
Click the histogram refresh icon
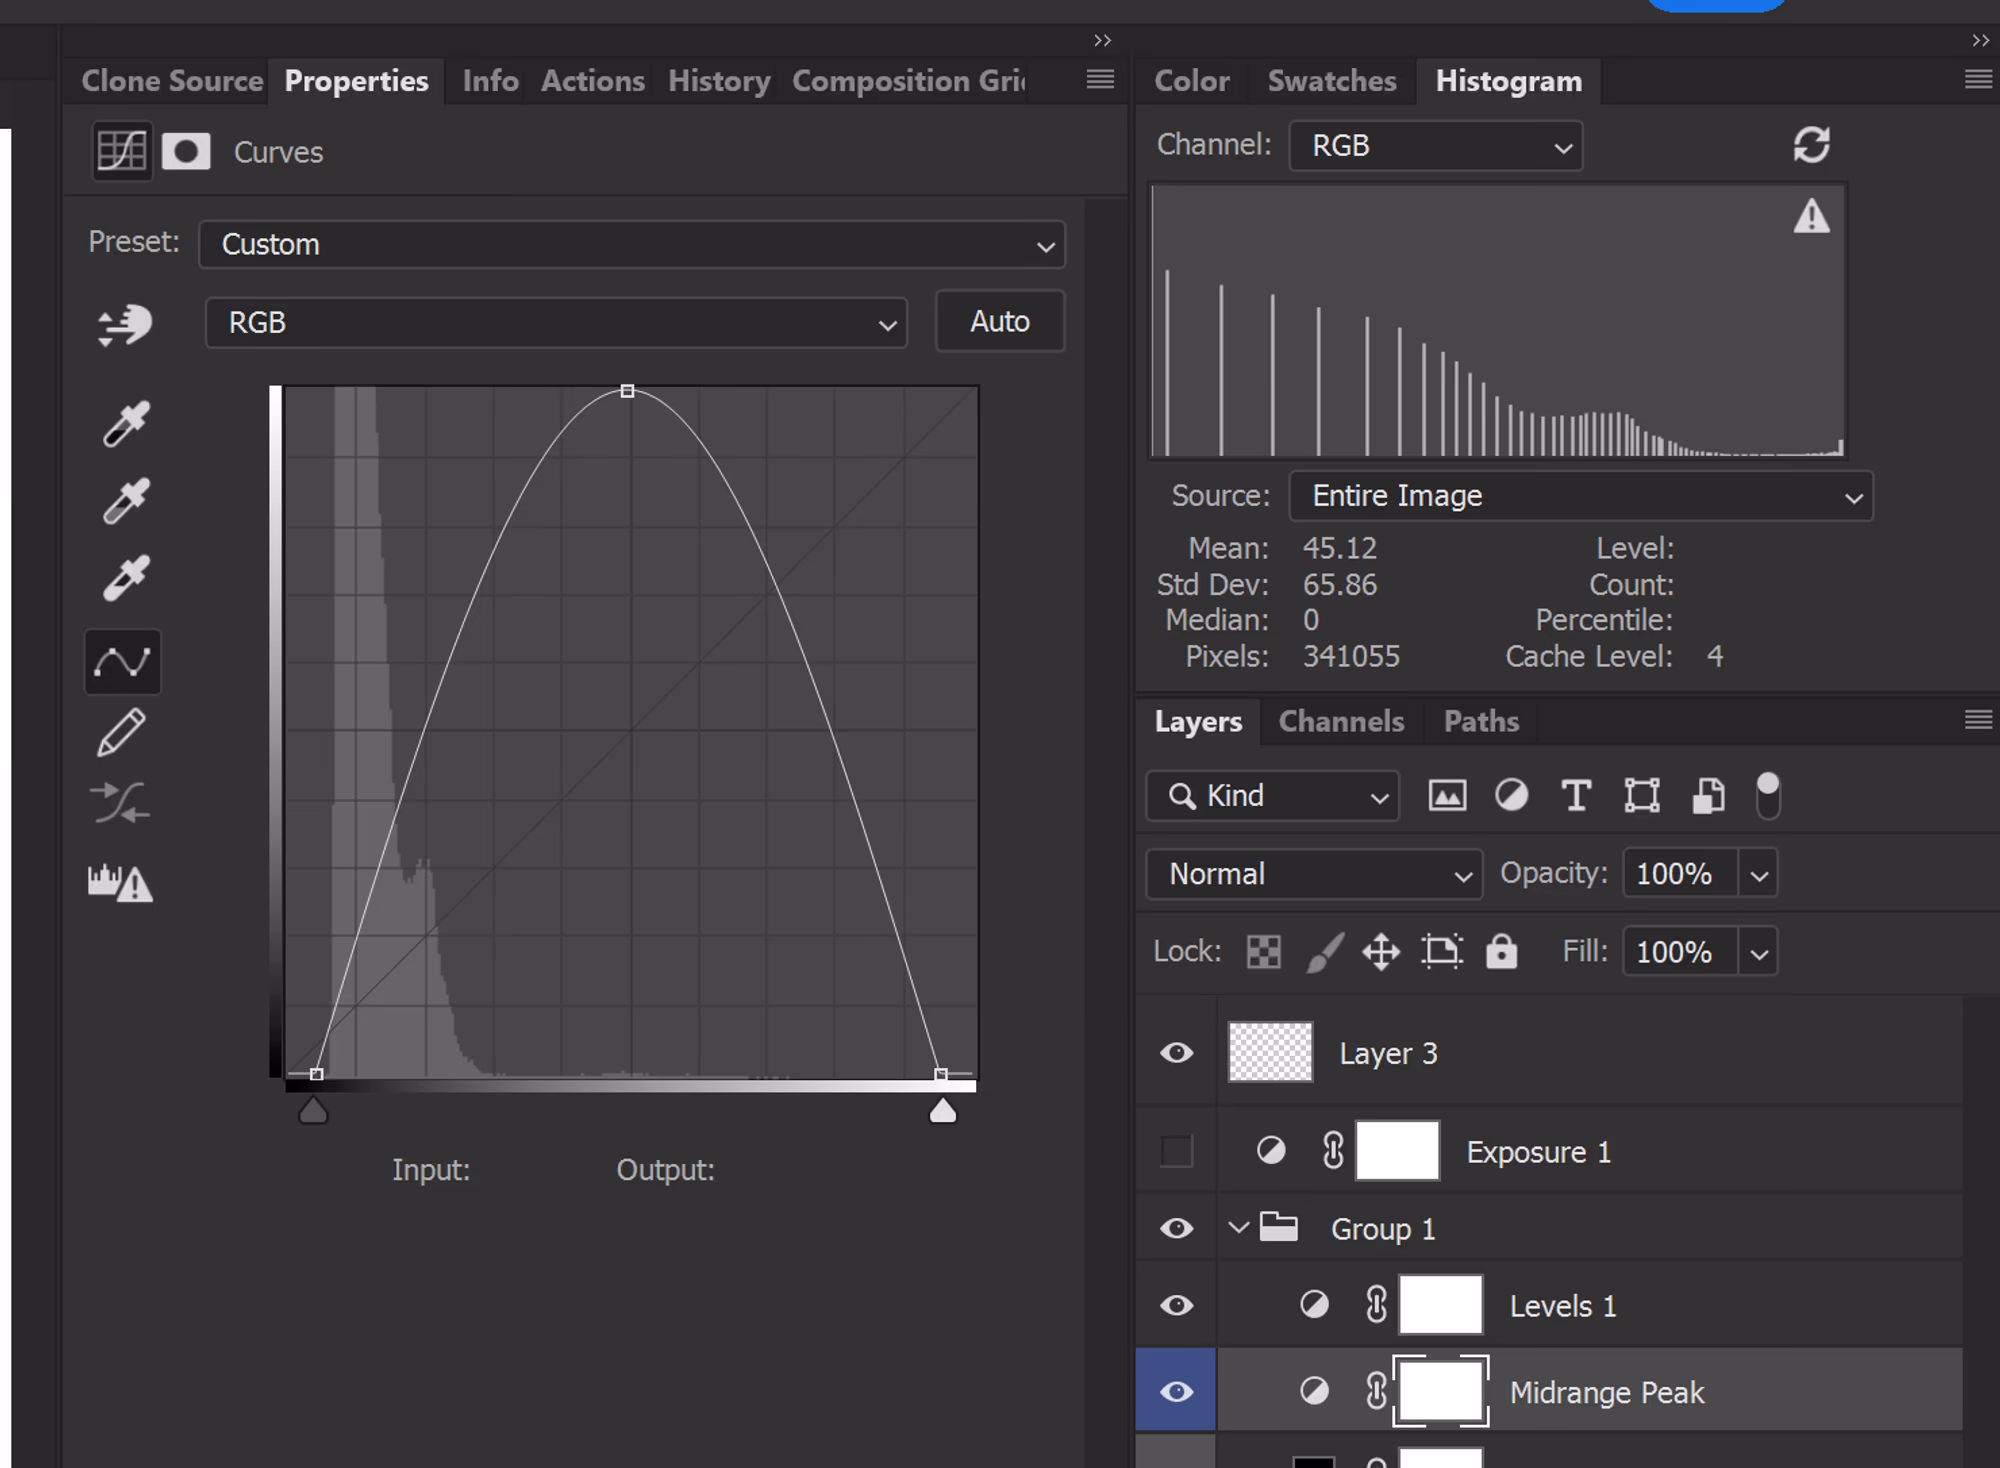coord(1811,145)
